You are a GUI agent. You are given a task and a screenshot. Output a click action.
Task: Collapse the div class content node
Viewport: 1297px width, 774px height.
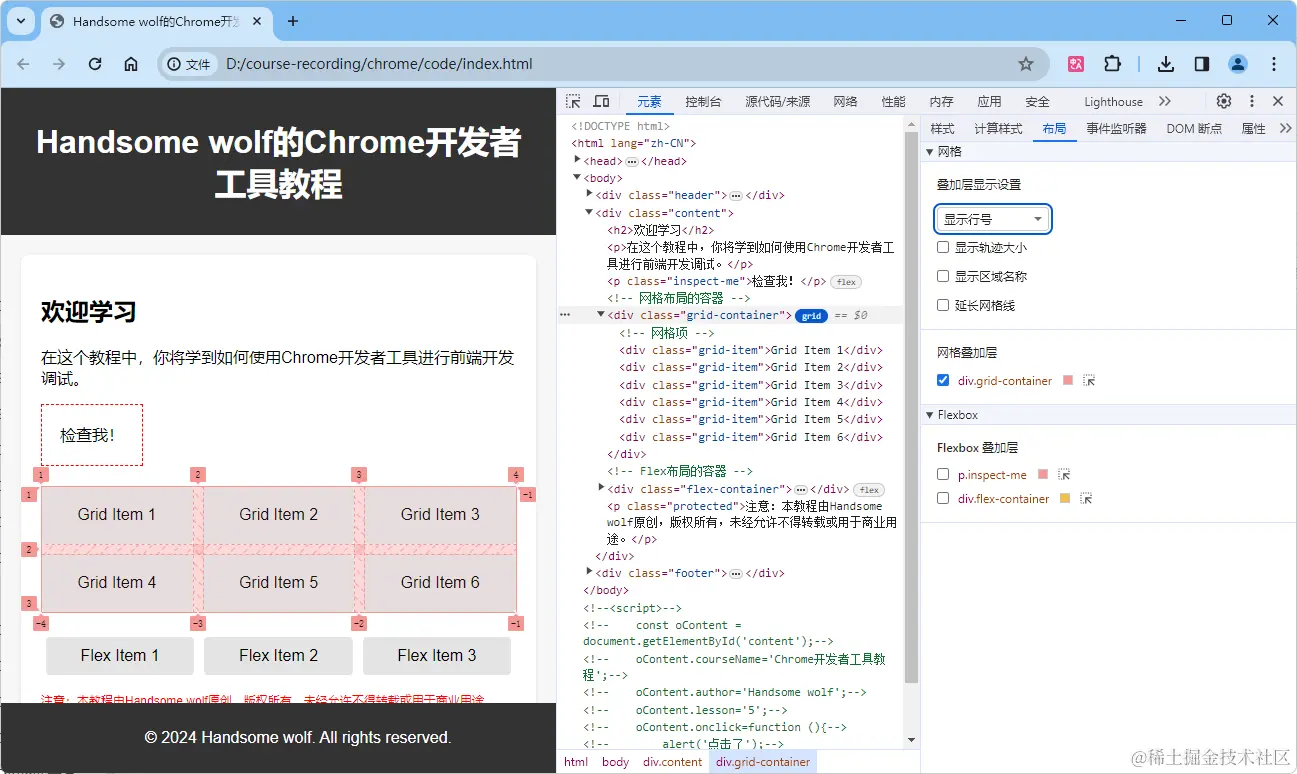click(x=589, y=212)
